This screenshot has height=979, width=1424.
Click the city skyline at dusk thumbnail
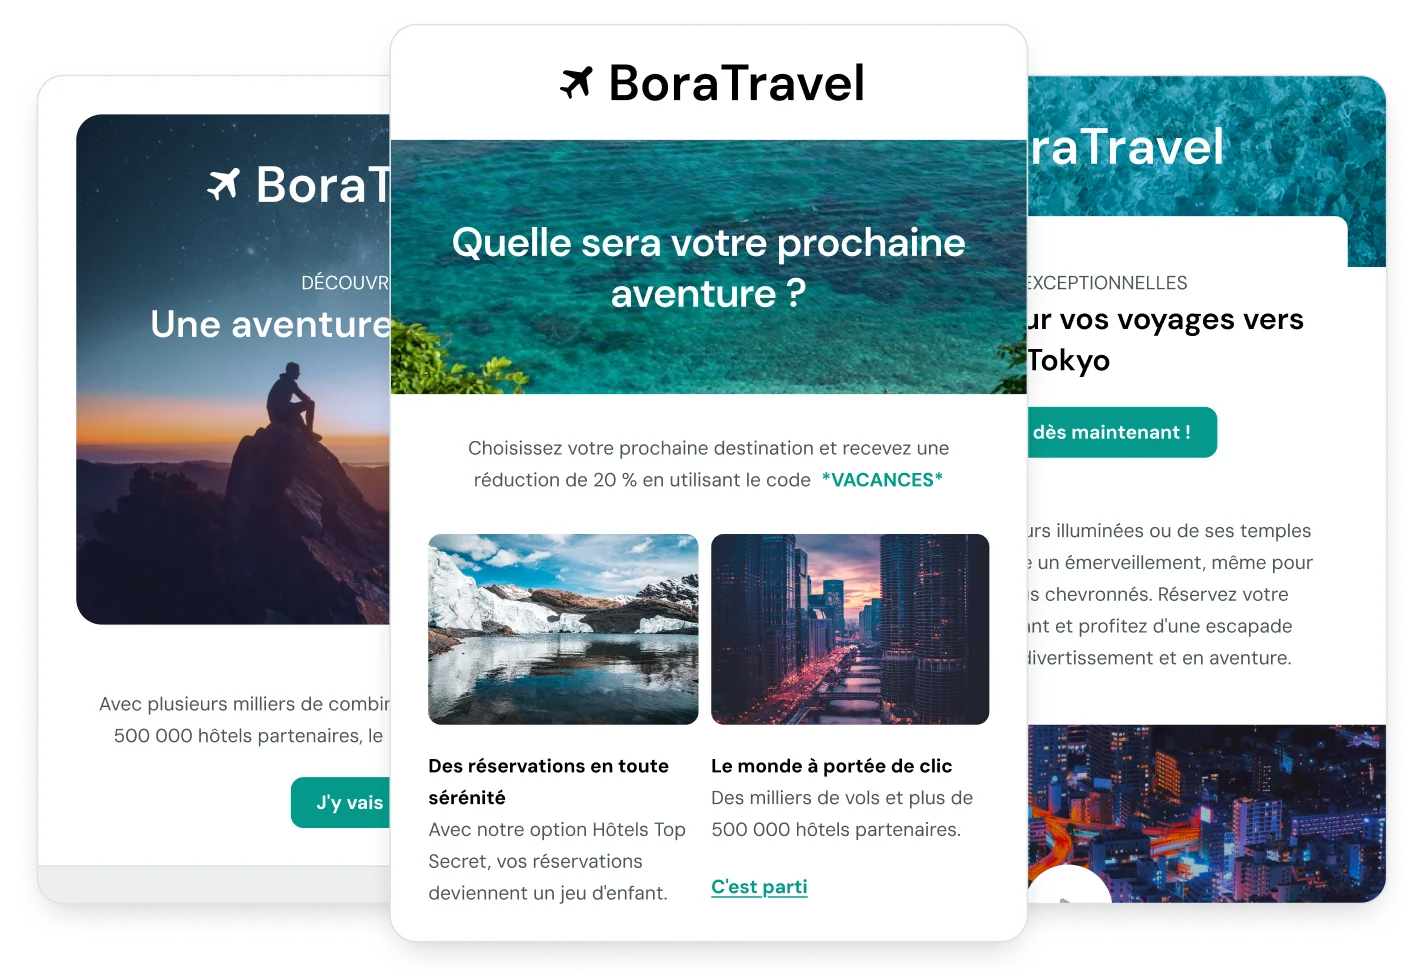pyautogui.click(x=850, y=629)
